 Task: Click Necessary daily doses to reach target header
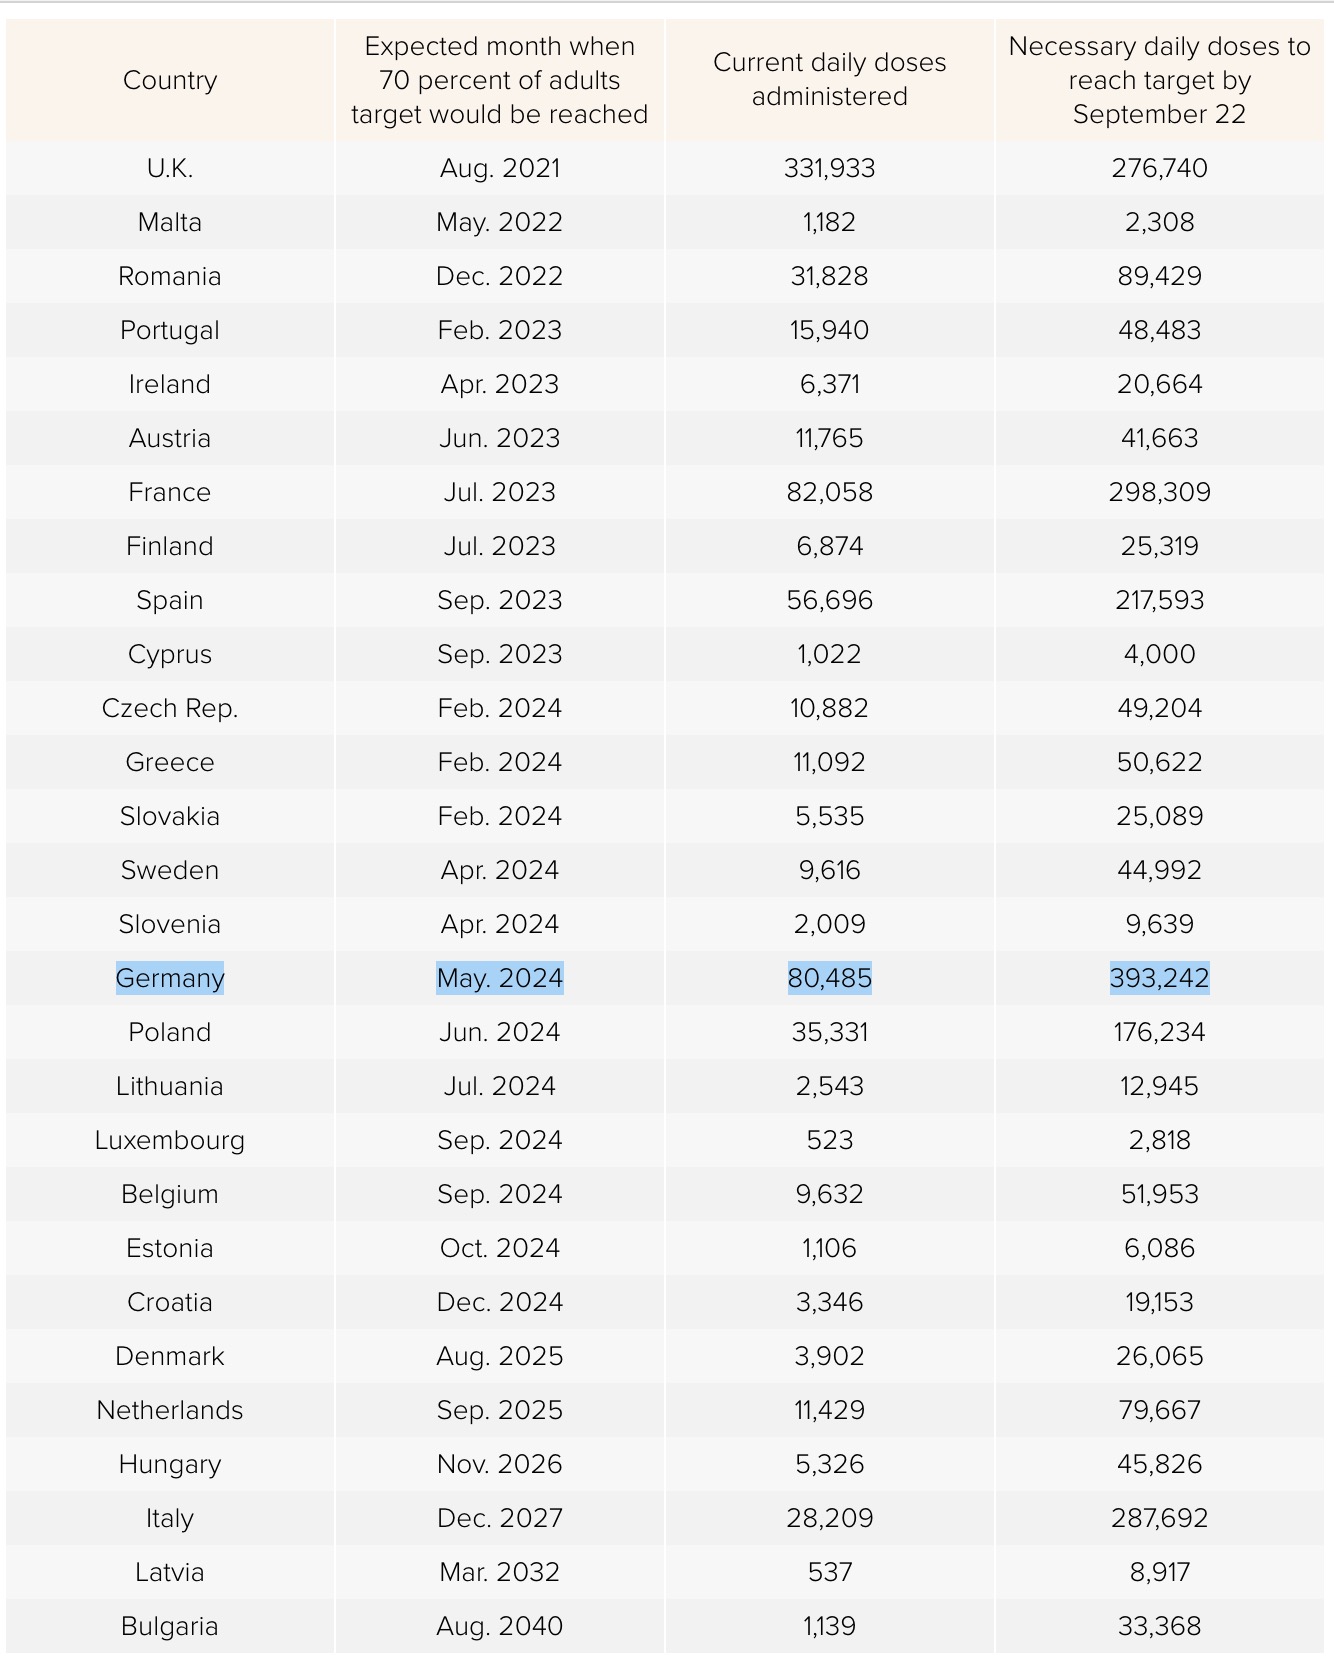[1160, 80]
